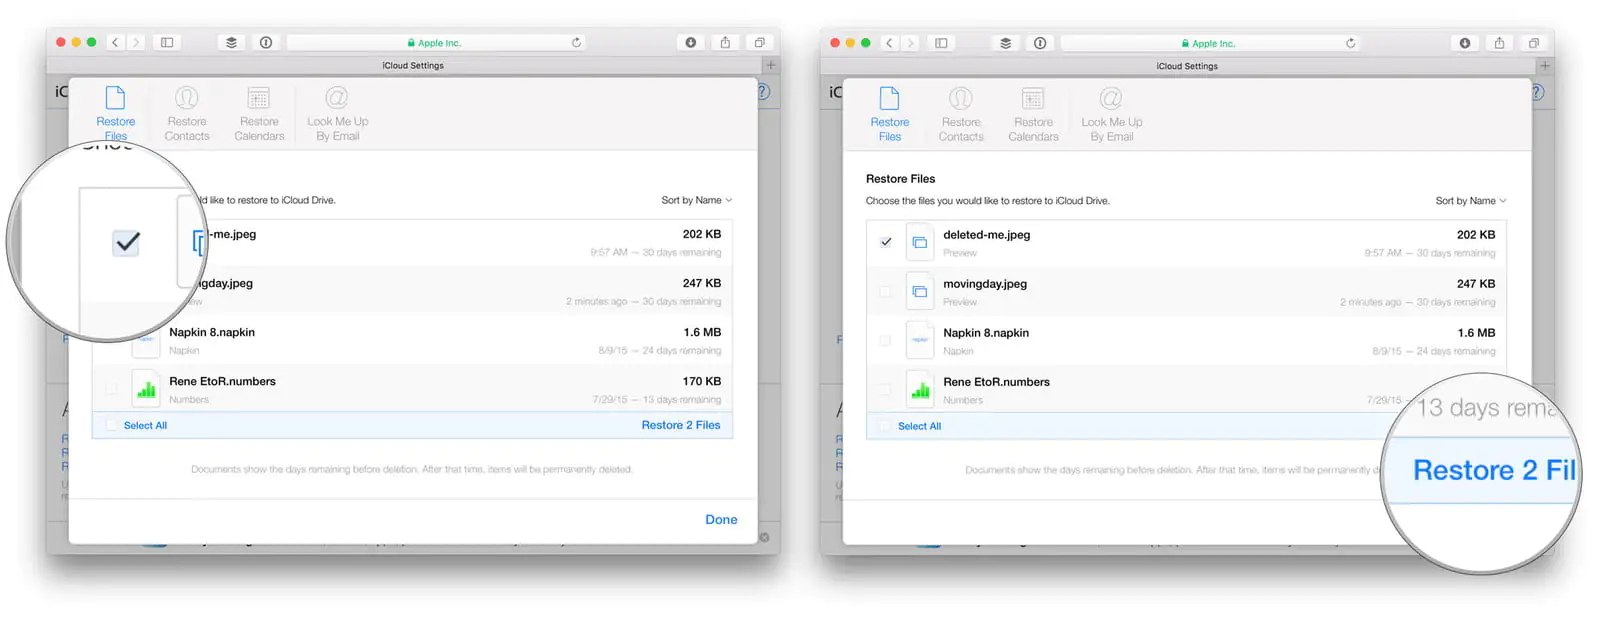Select Rene EtoR.numbers file name in right window

996,382
